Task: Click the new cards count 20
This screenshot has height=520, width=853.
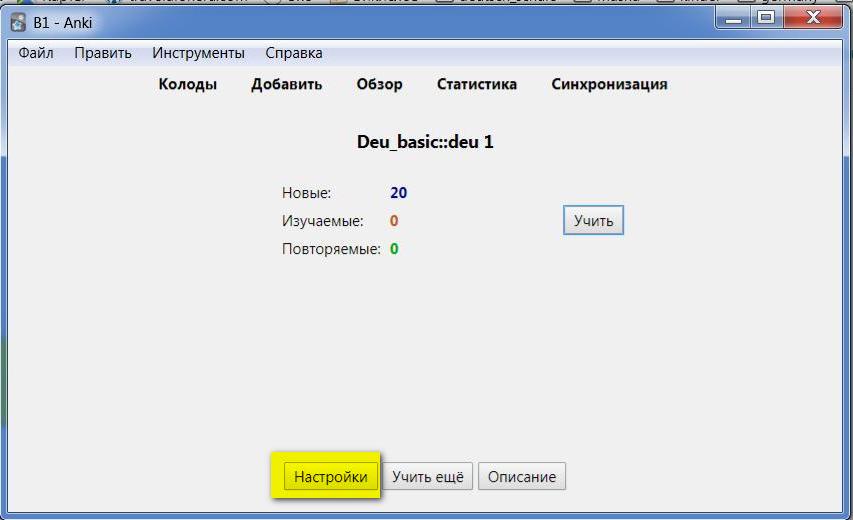Action: [x=399, y=193]
